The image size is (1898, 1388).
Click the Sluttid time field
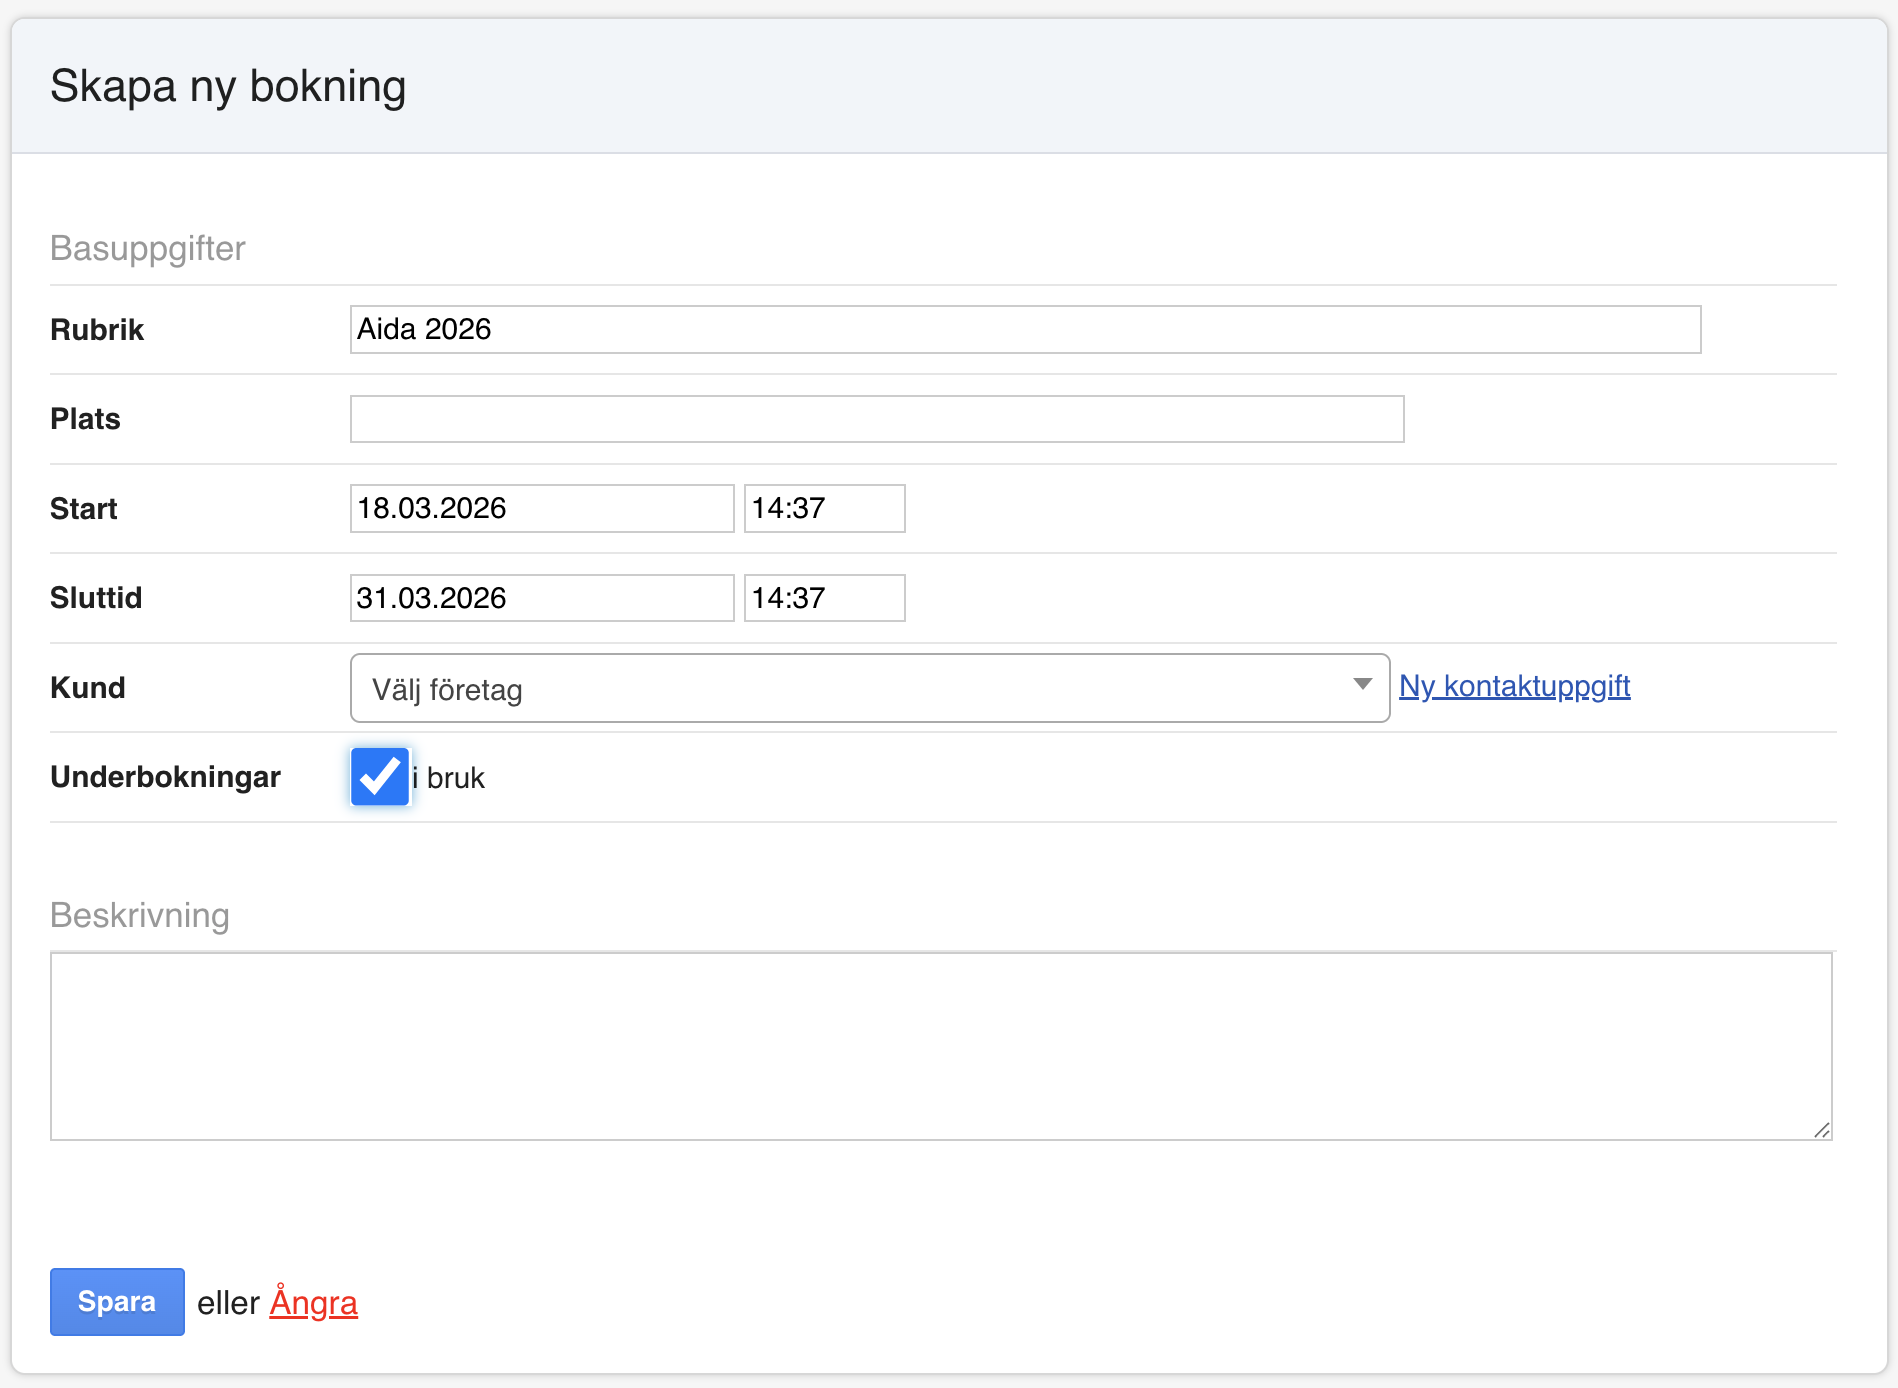click(x=824, y=598)
